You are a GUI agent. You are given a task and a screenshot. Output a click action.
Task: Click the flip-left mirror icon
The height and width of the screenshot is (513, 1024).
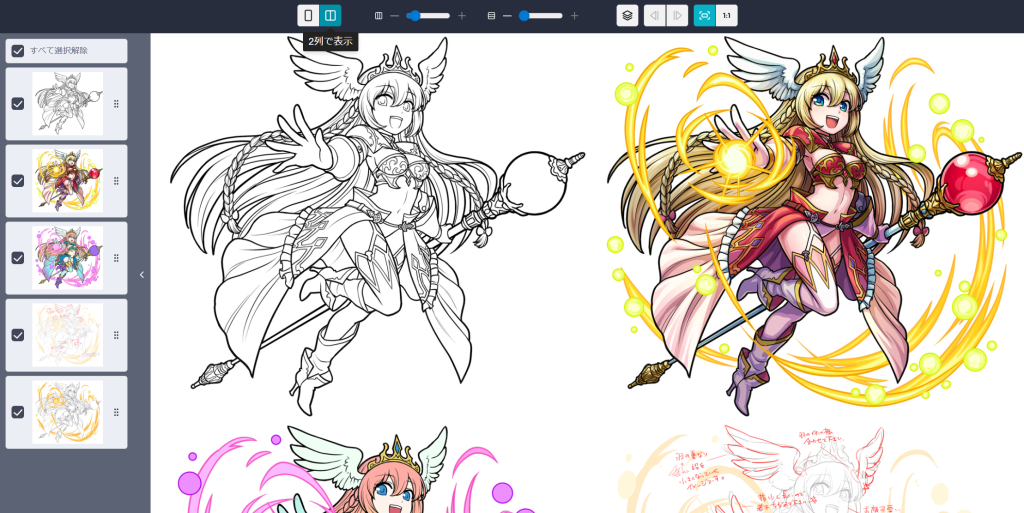[654, 16]
